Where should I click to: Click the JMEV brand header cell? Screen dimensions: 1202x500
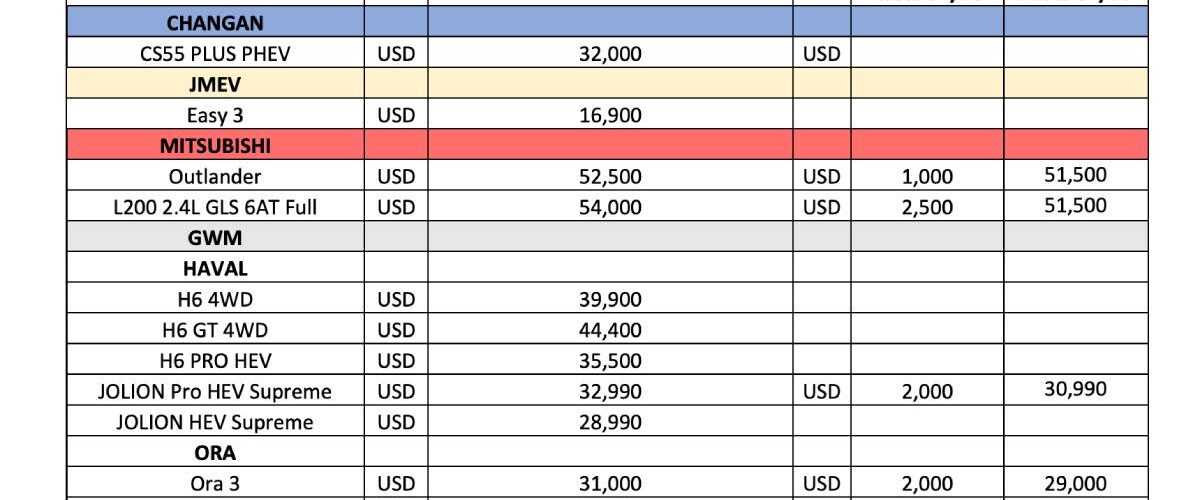click(215, 84)
